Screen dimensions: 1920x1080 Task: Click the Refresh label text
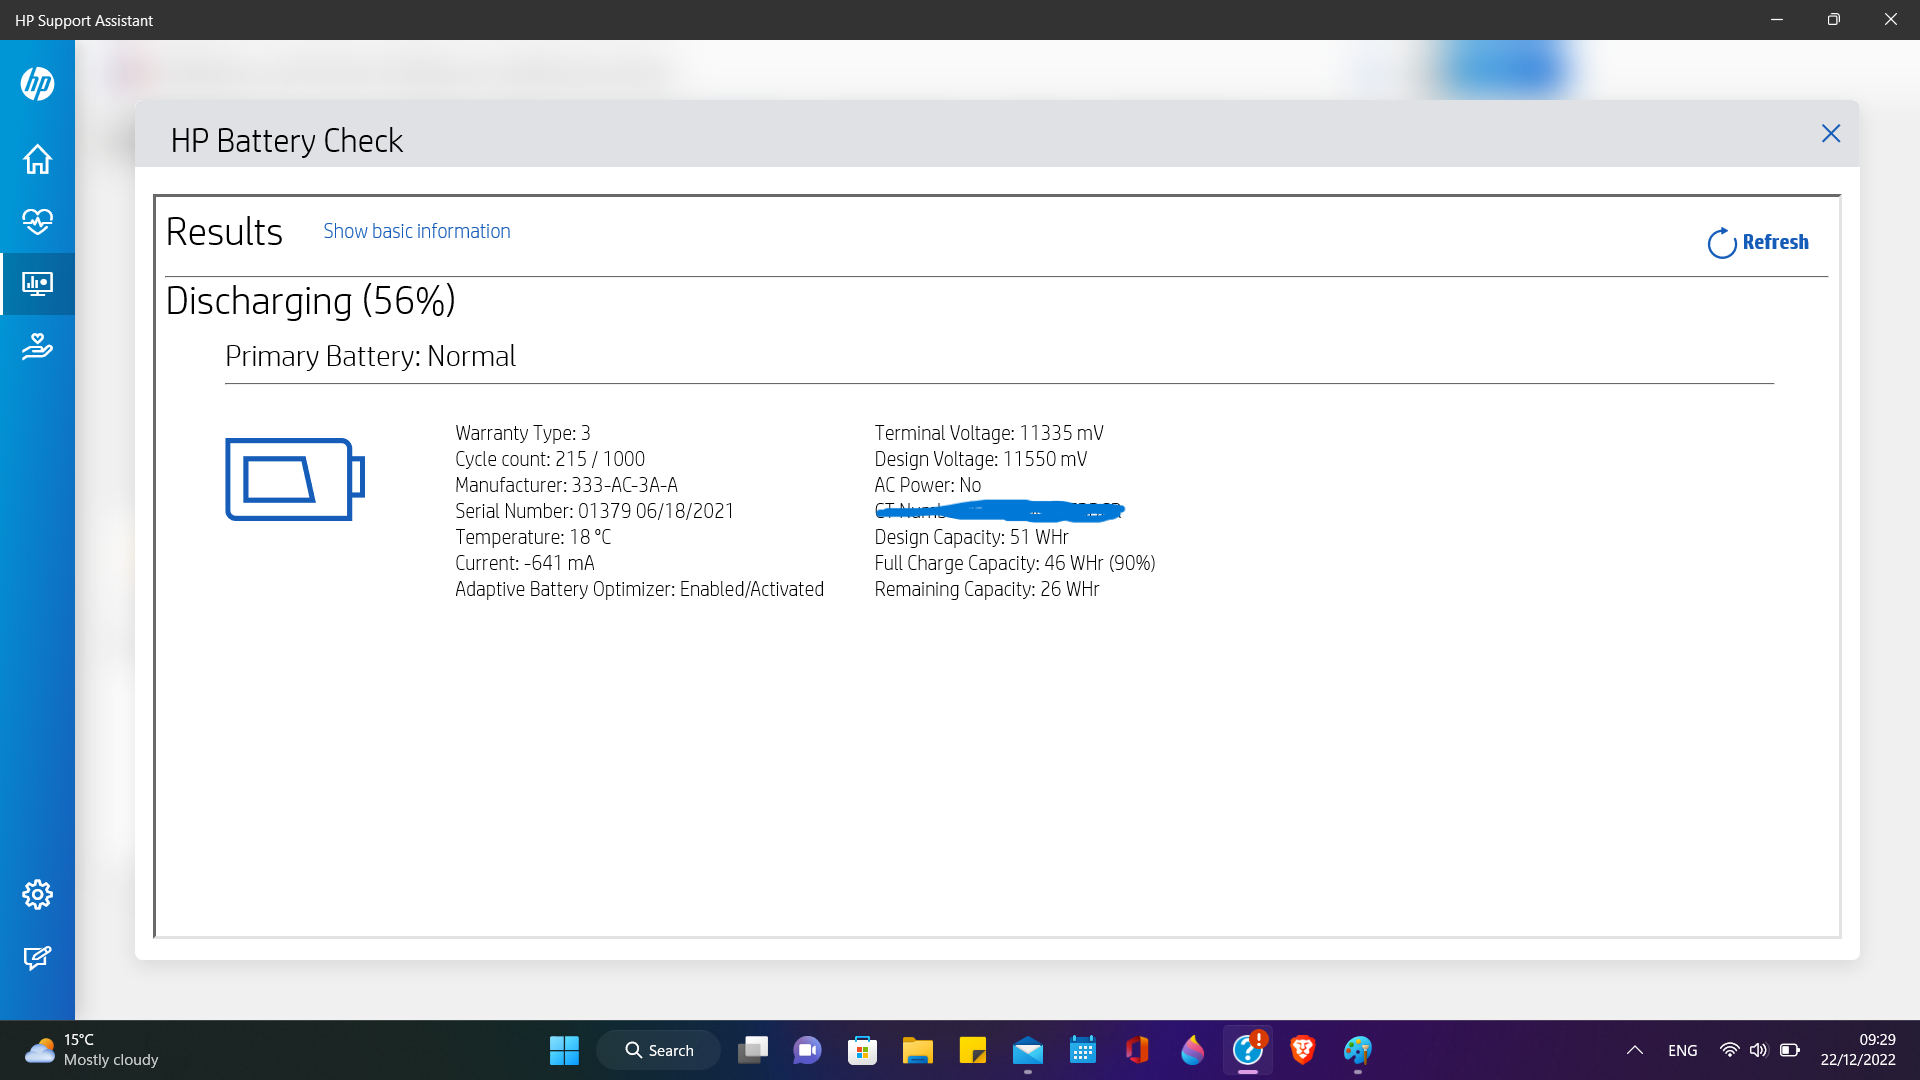[1775, 242]
